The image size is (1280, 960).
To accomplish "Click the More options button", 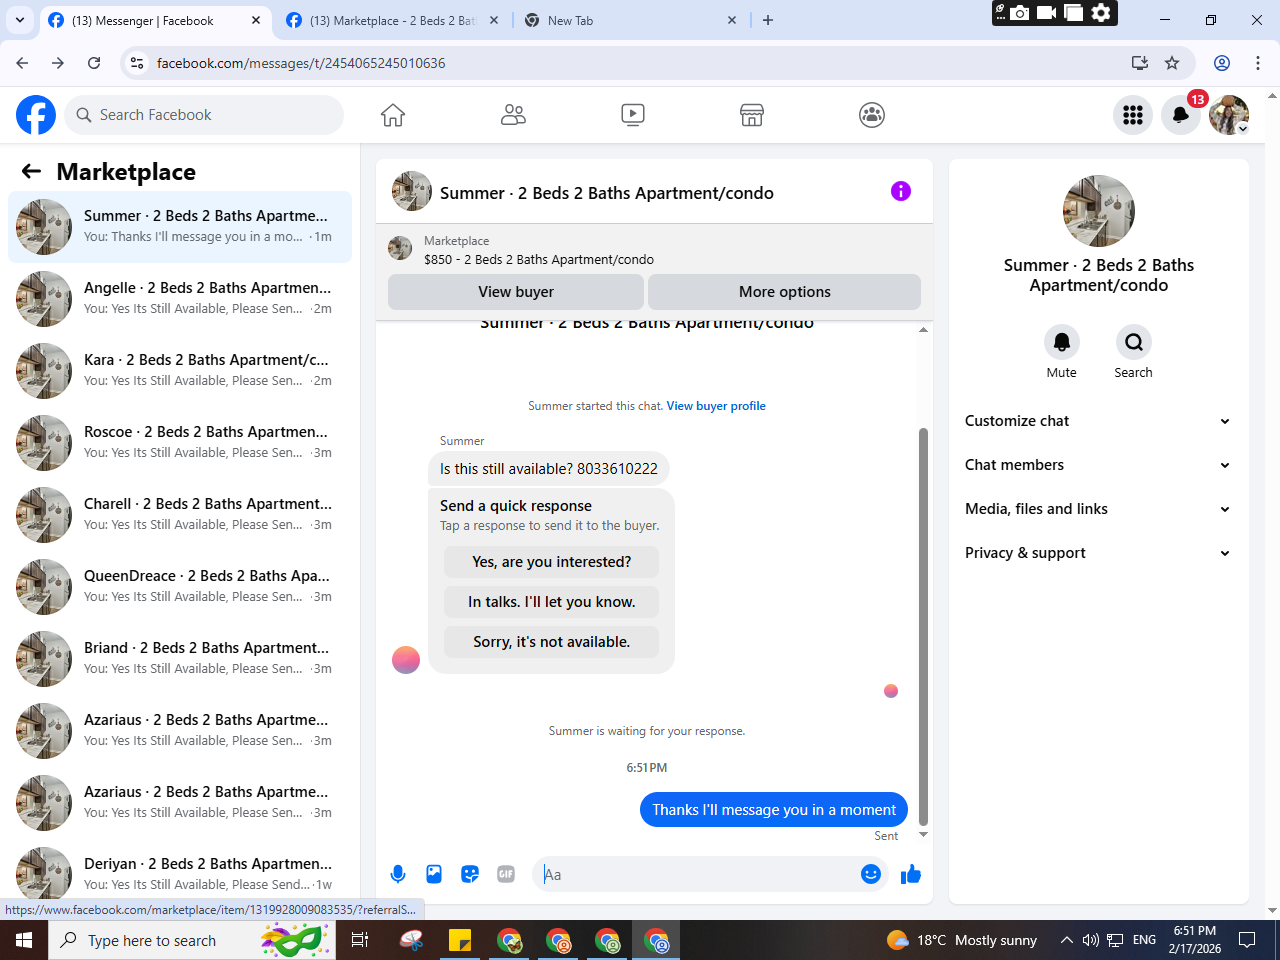I will [785, 292].
